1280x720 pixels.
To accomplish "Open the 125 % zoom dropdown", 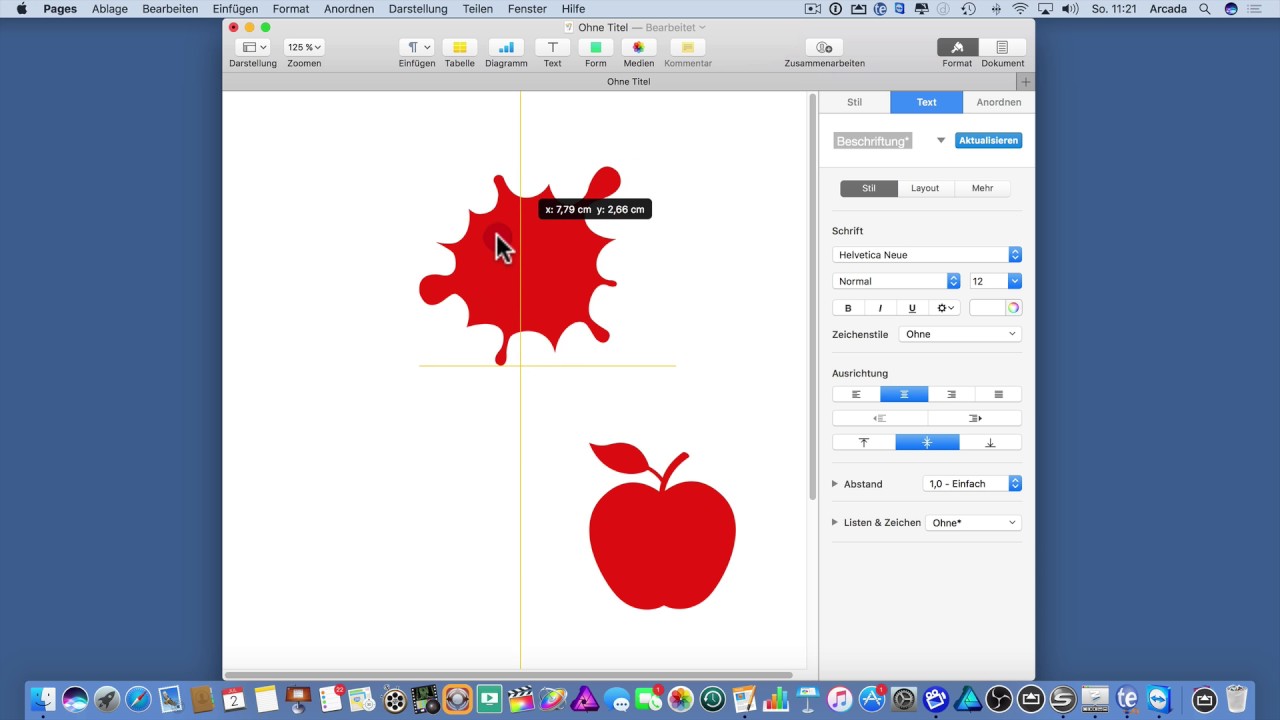I will click(304, 47).
